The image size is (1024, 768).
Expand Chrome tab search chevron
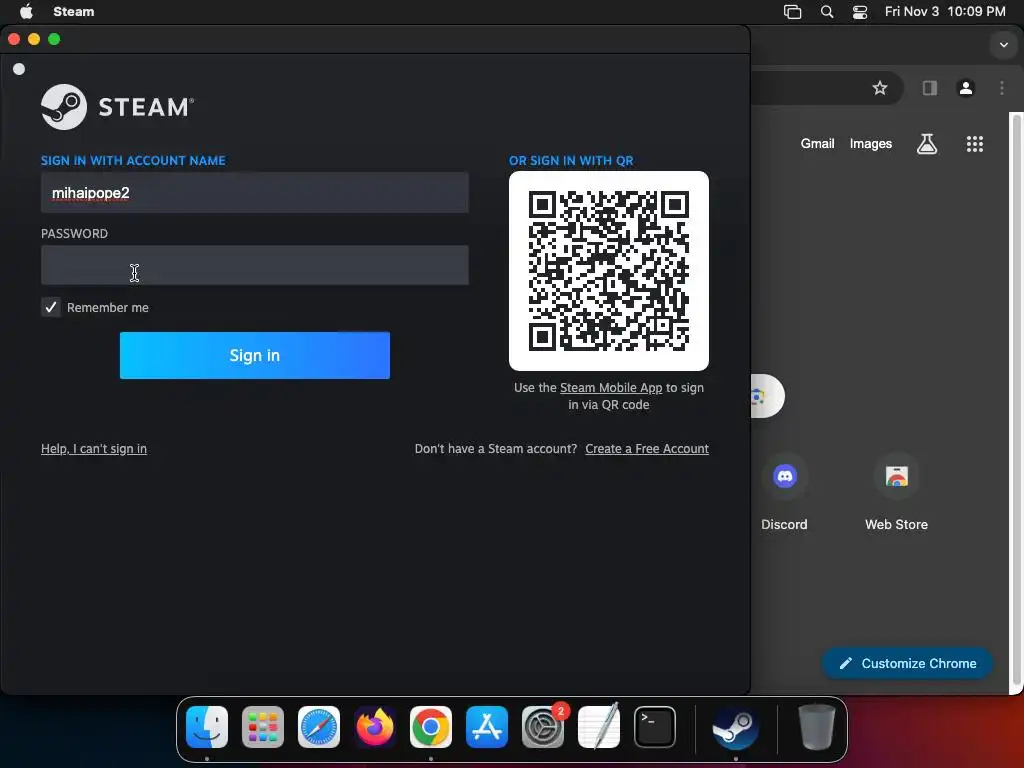[x=1004, y=45]
